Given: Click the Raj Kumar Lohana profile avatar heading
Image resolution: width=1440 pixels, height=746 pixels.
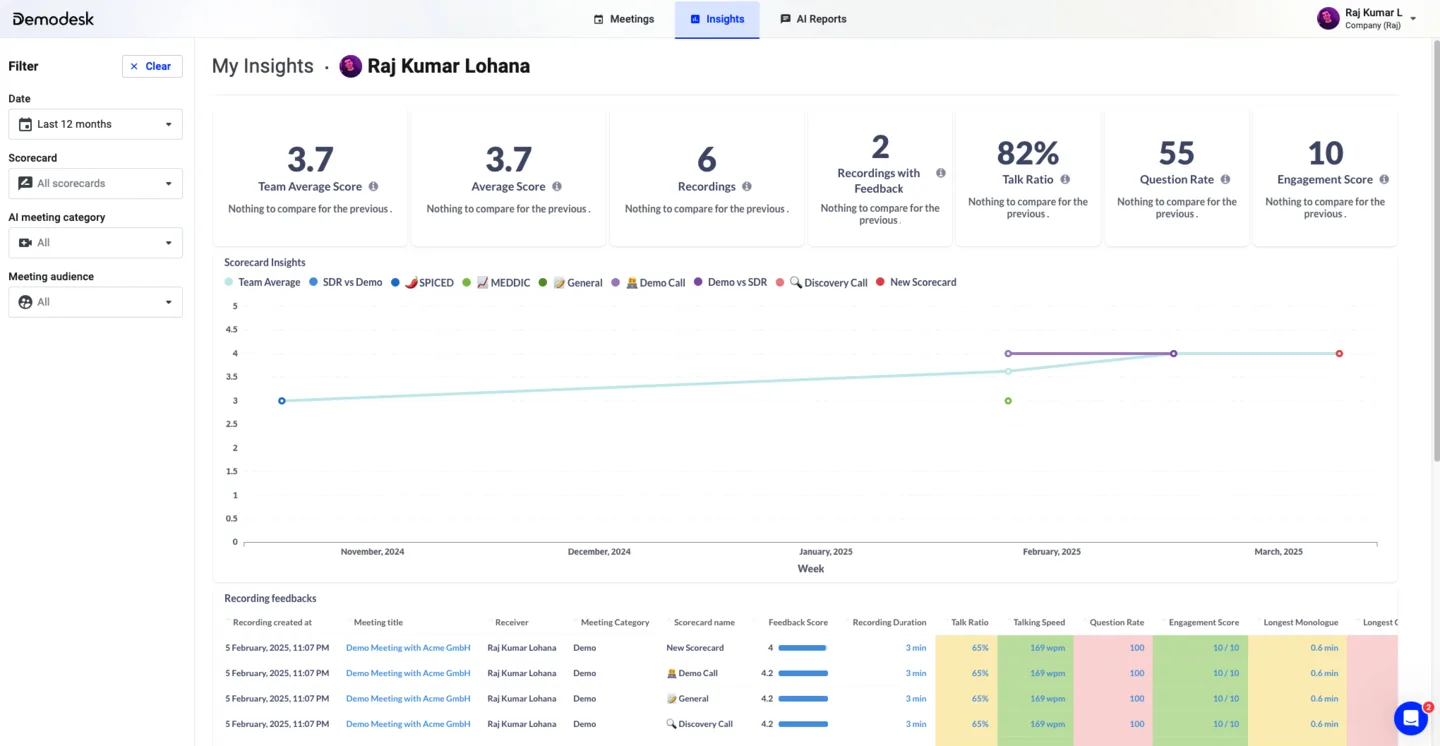Looking at the screenshot, I should click(x=350, y=66).
